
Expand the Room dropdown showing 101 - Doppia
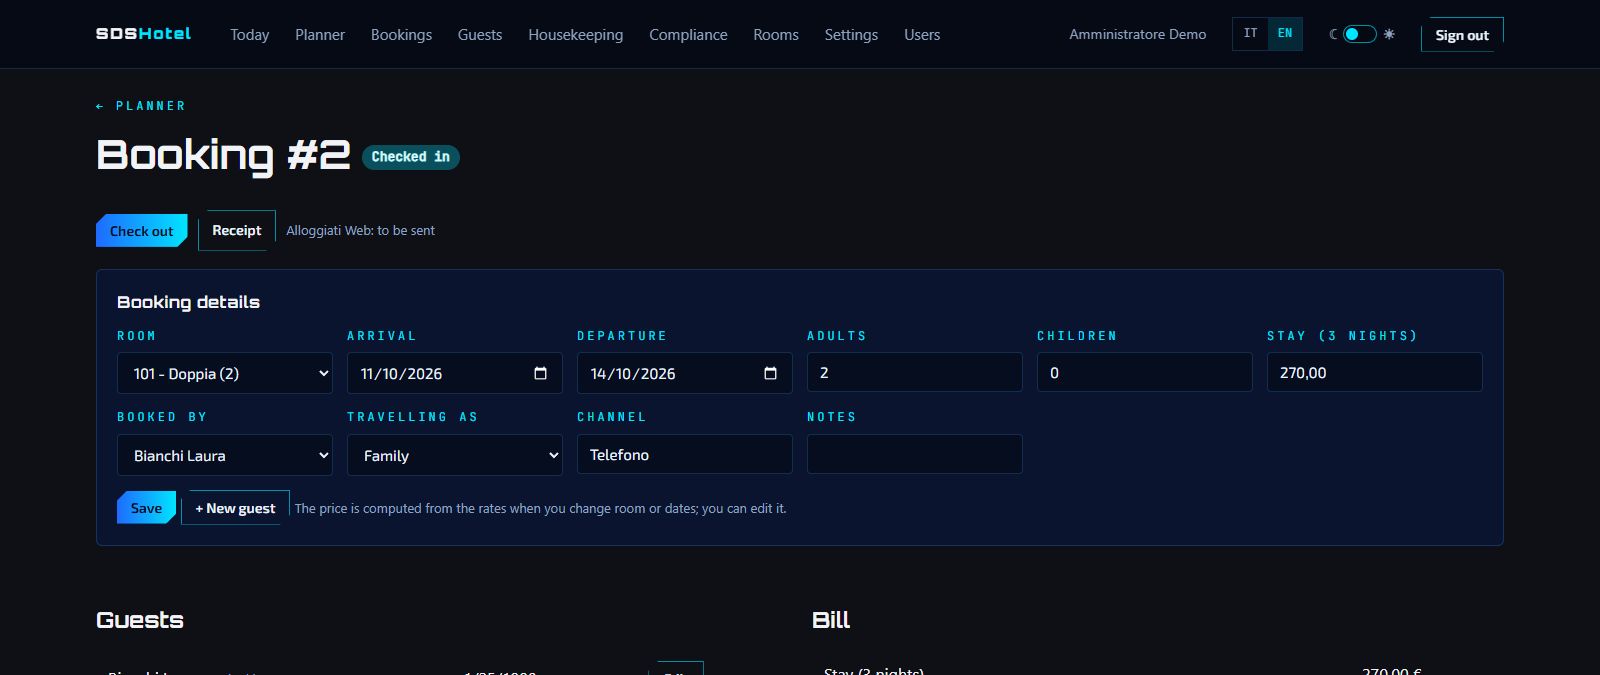tap(225, 373)
